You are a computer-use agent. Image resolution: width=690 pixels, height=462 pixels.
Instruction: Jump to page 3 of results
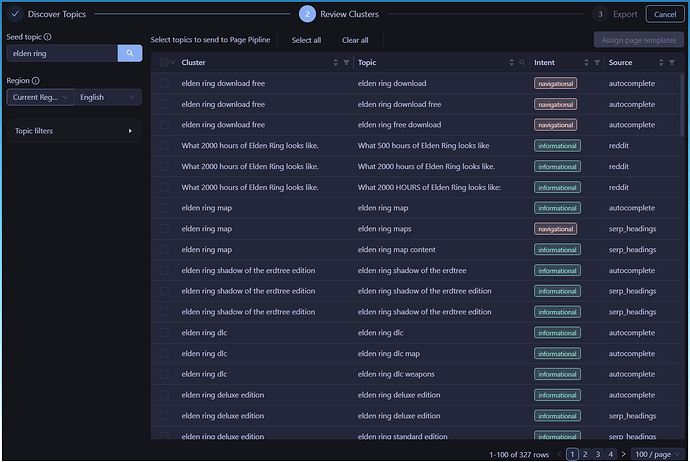click(597, 454)
